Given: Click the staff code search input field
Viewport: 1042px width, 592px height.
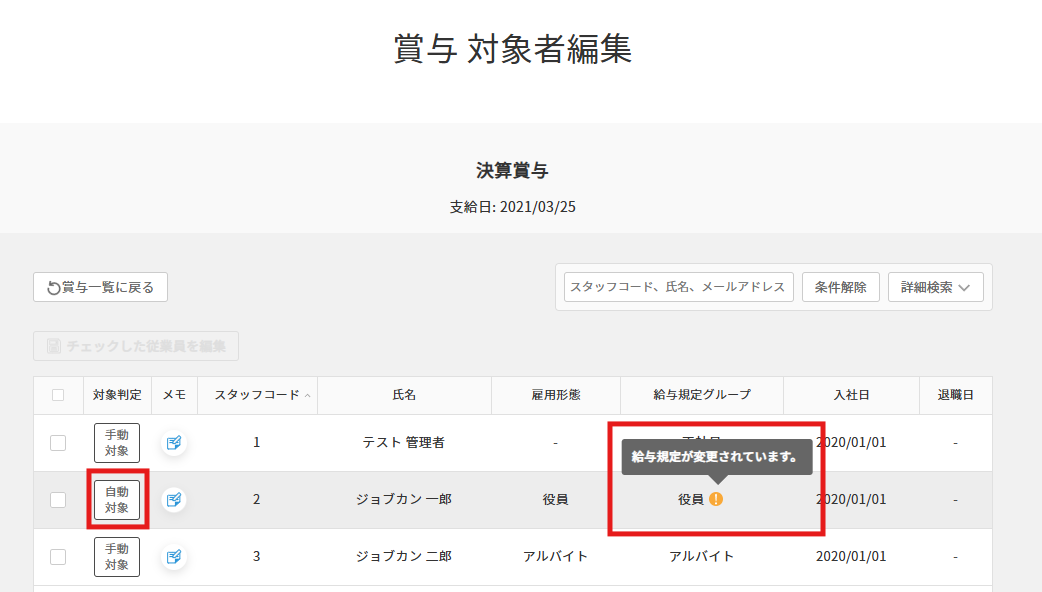Looking at the screenshot, I should (x=677, y=287).
